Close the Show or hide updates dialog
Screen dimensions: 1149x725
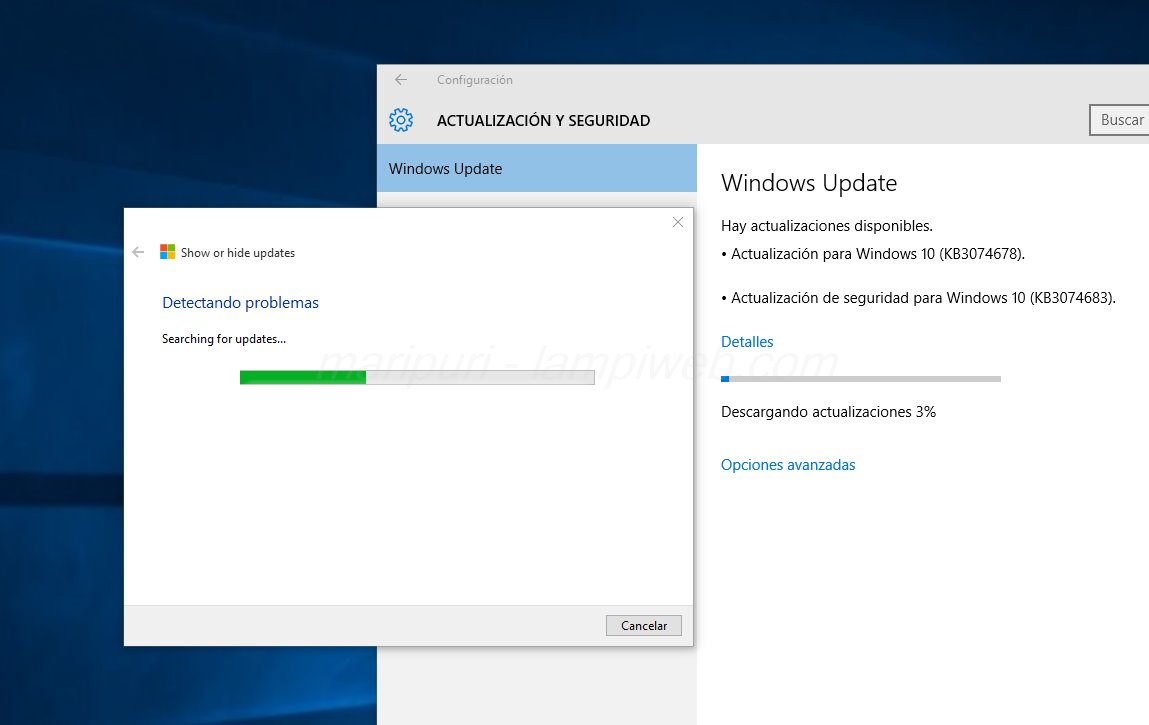tap(678, 222)
